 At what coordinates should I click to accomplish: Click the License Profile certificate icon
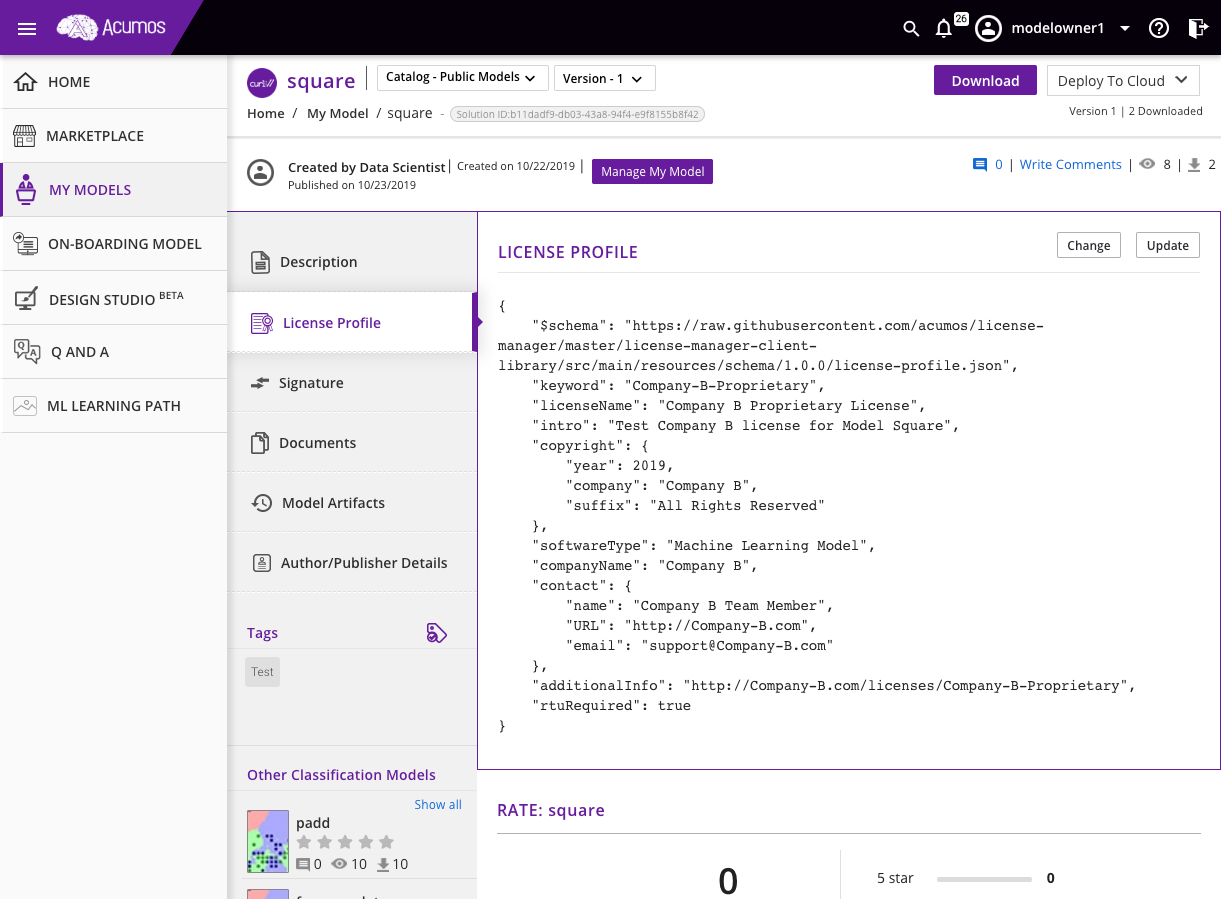(262, 323)
